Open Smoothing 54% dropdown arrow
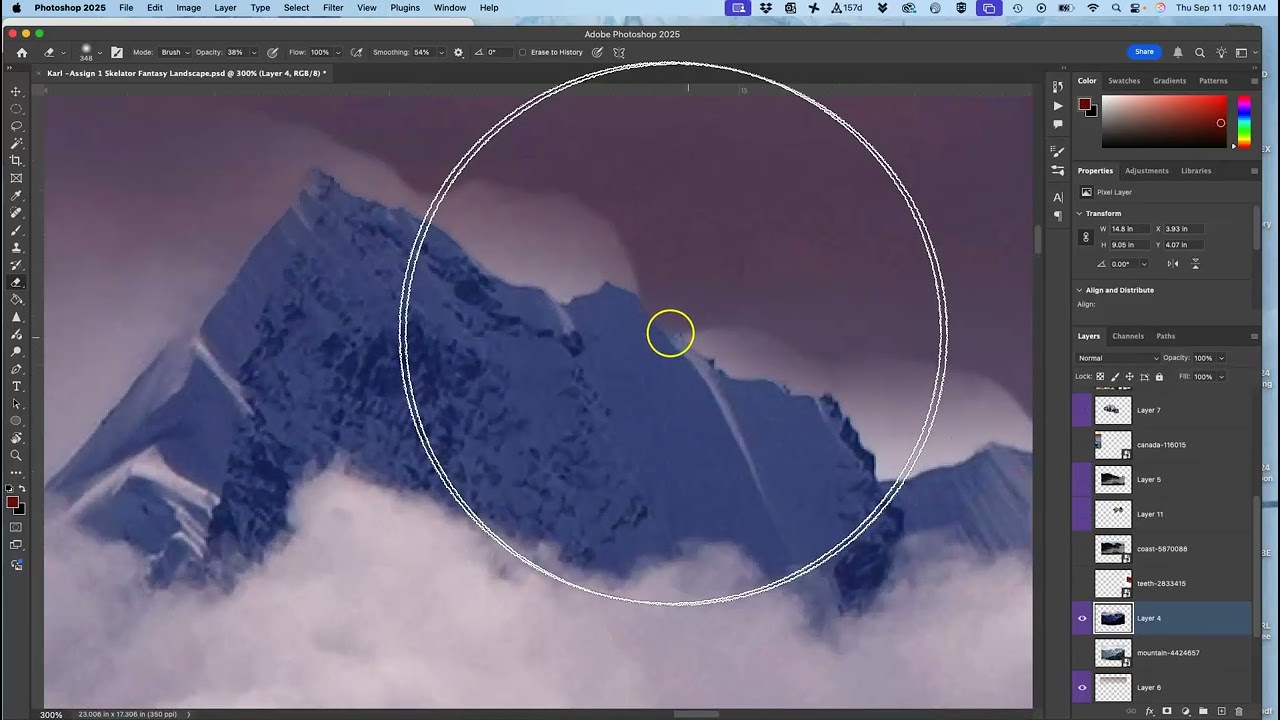1280x720 pixels. pyautogui.click(x=441, y=52)
